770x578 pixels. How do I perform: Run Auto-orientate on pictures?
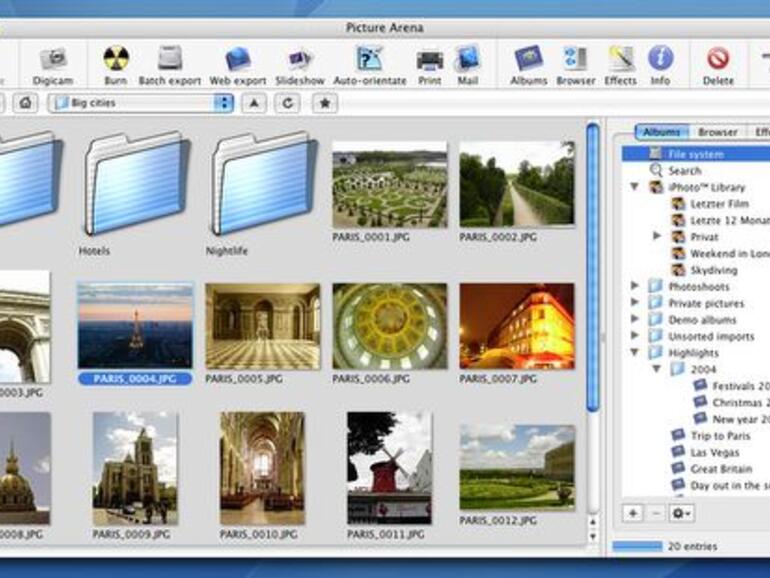[369, 60]
